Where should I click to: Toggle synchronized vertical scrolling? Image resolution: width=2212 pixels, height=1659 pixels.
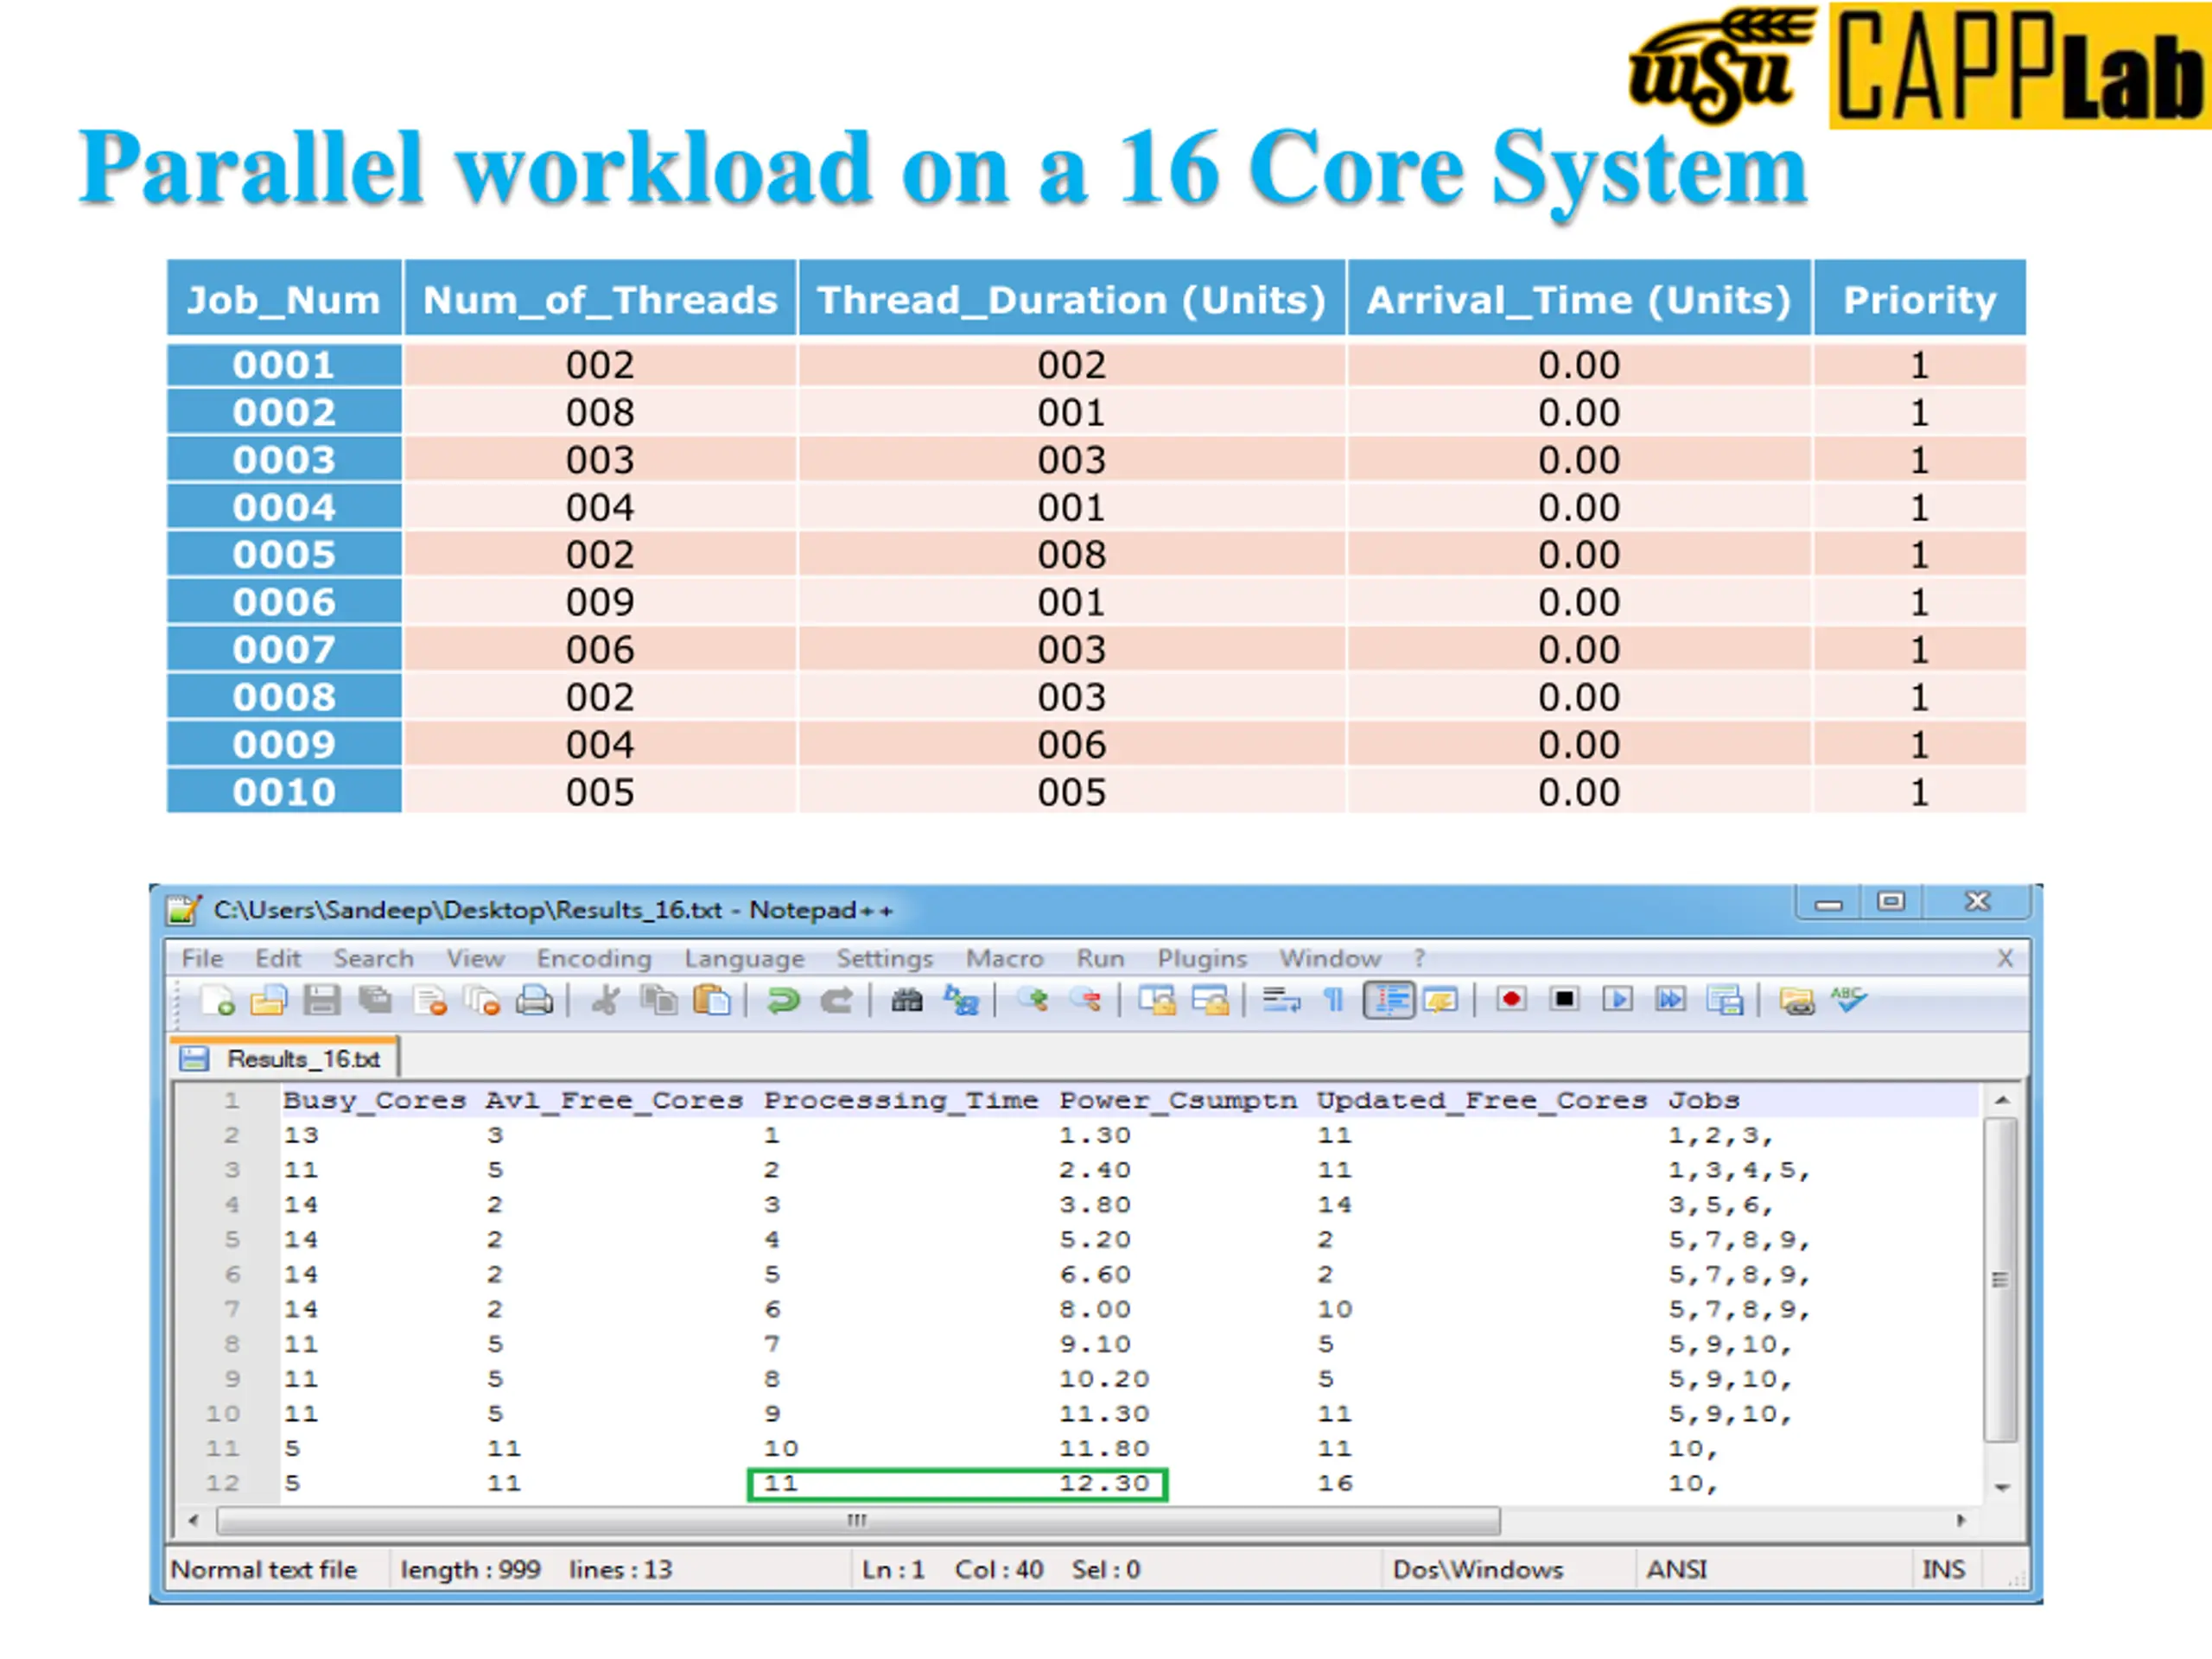coord(1157,1000)
